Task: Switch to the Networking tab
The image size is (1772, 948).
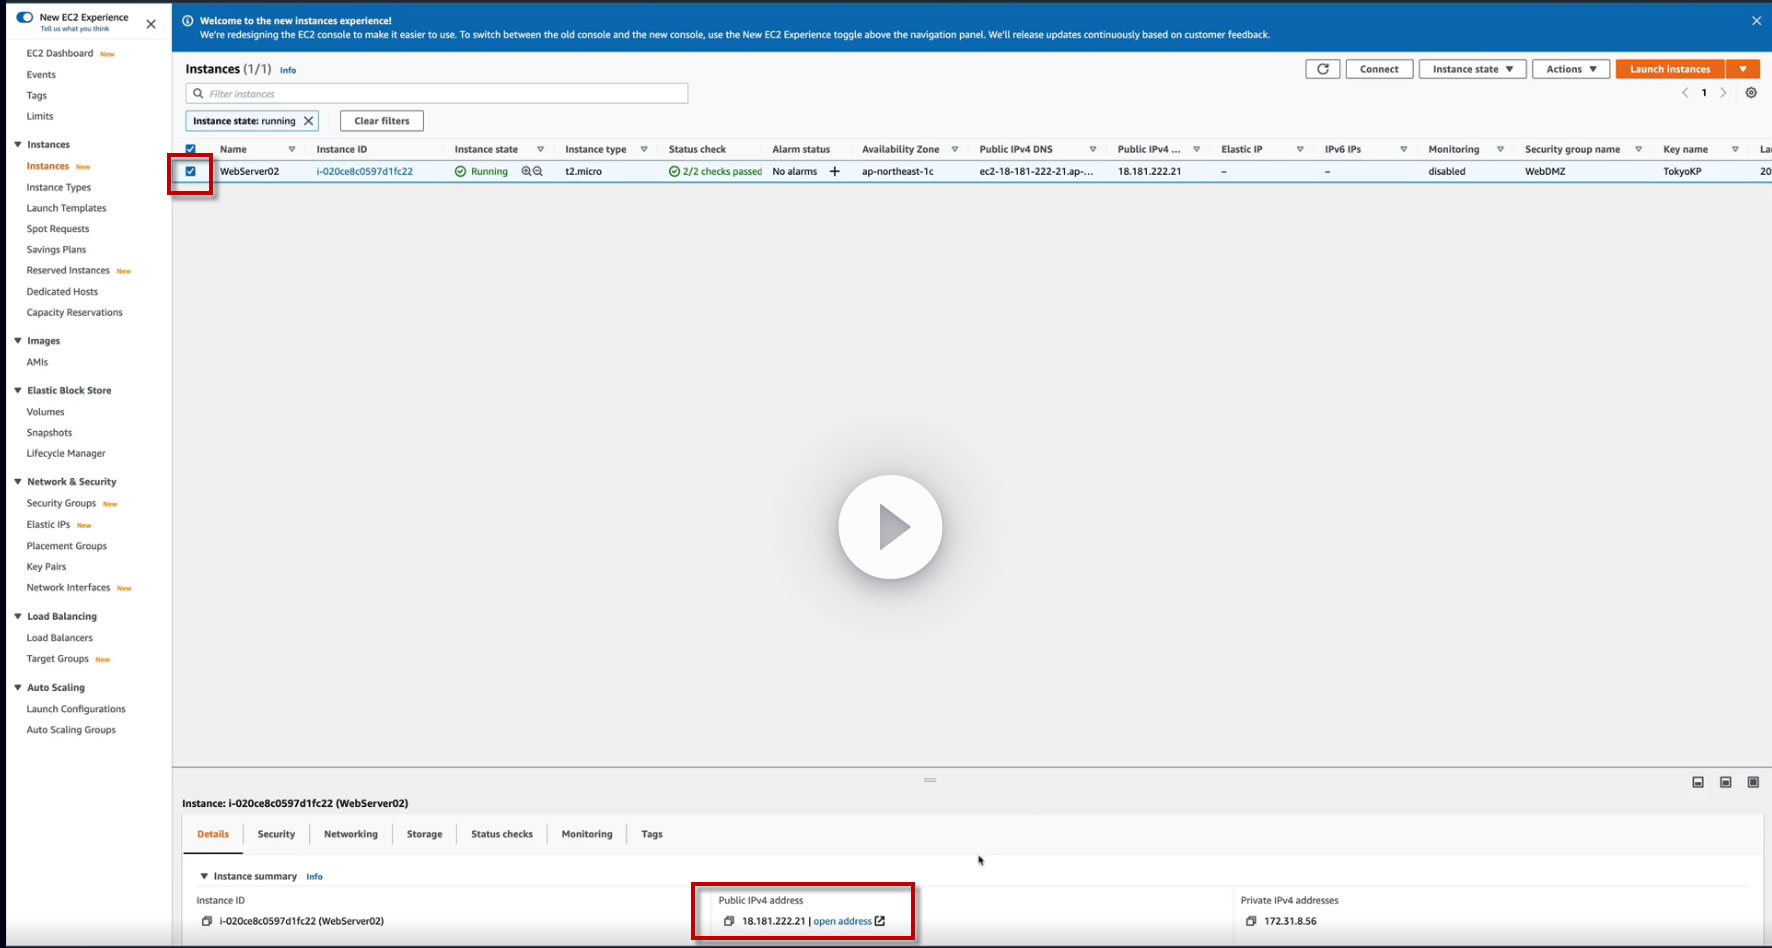Action: (351, 834)
